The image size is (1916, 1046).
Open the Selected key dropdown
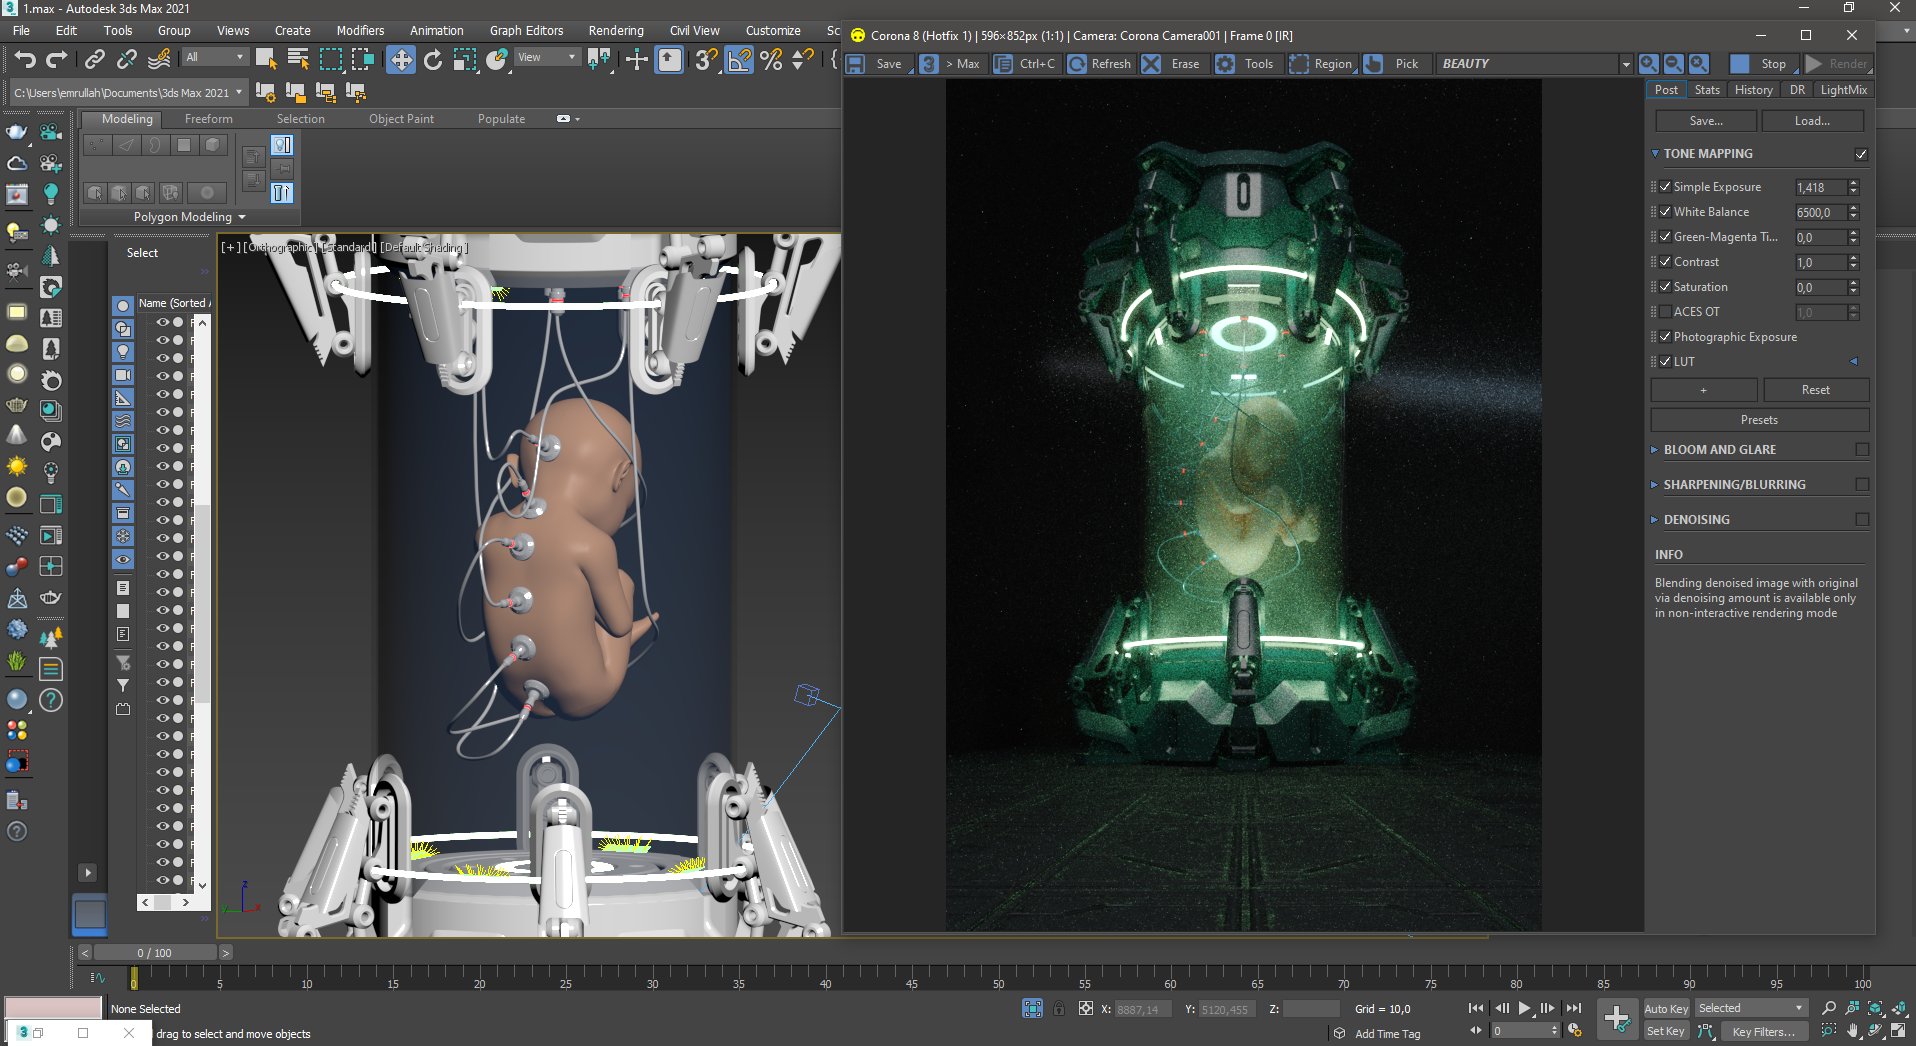click(1751, 1008)
